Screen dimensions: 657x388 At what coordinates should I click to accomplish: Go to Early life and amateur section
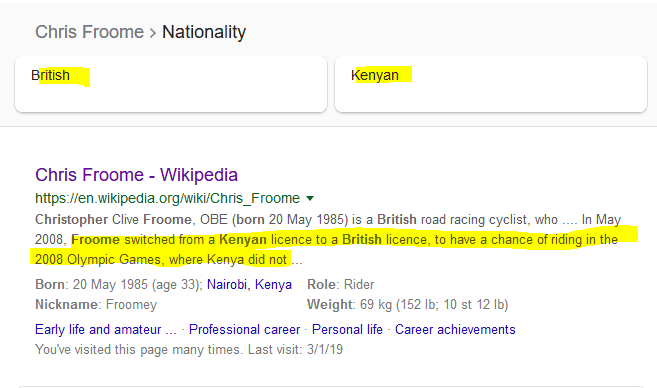106,329
